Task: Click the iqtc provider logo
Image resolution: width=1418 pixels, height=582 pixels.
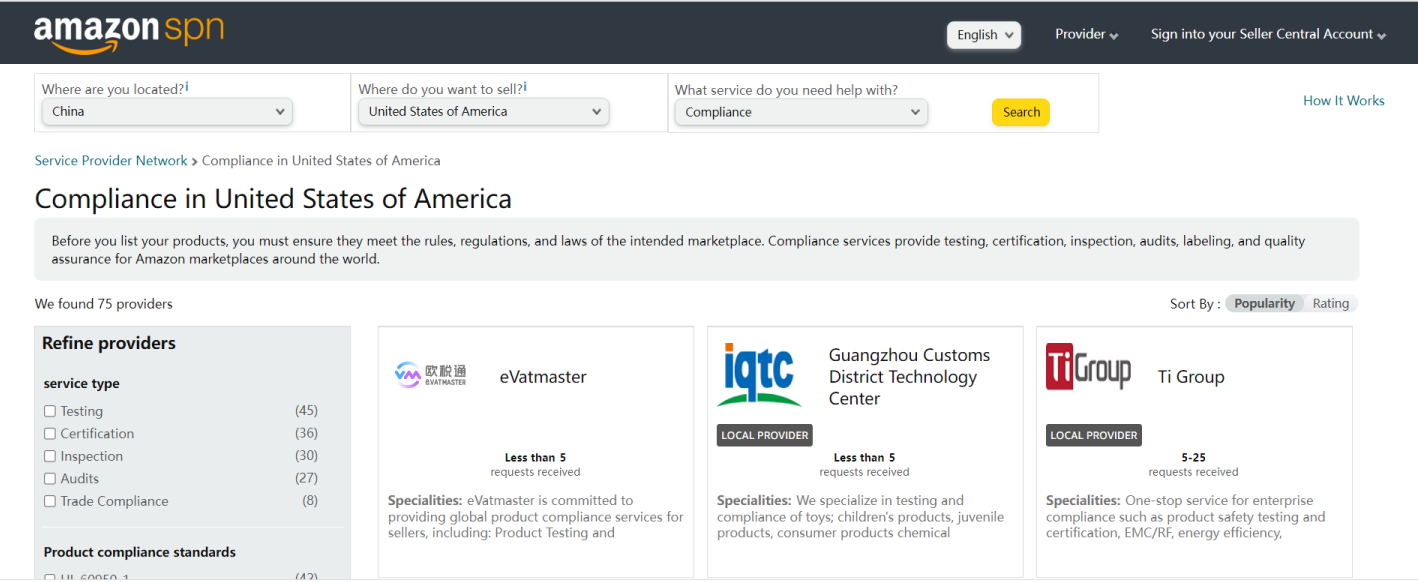Action: pyautogui.click(x=759, y=375)
